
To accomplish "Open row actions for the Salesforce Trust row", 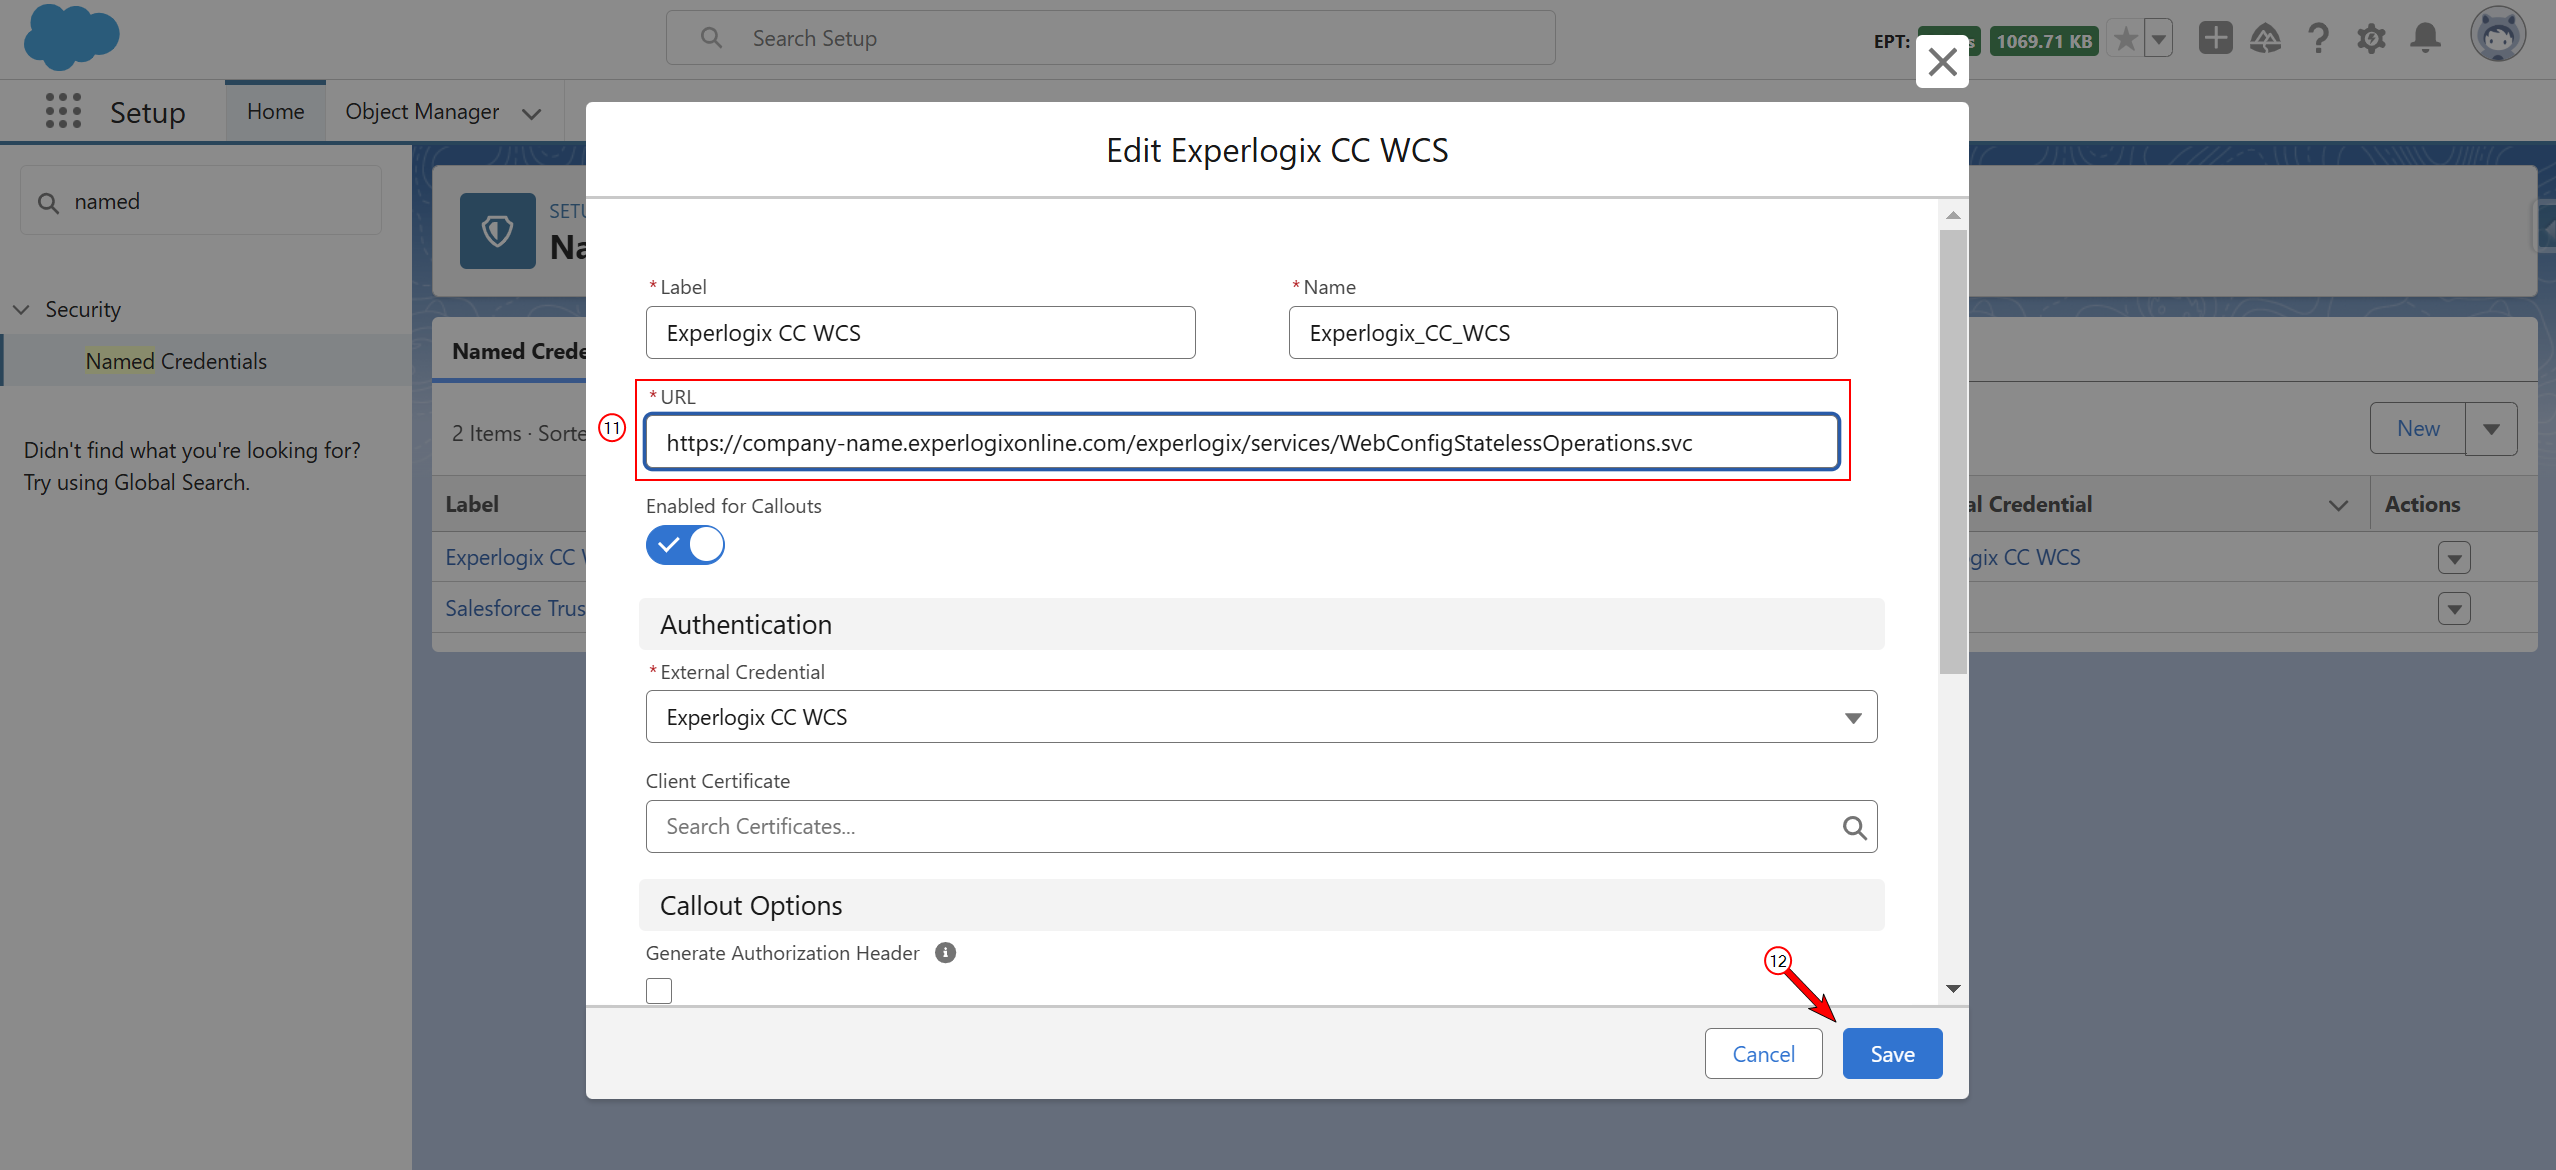I will click(x=2454, y=609).
